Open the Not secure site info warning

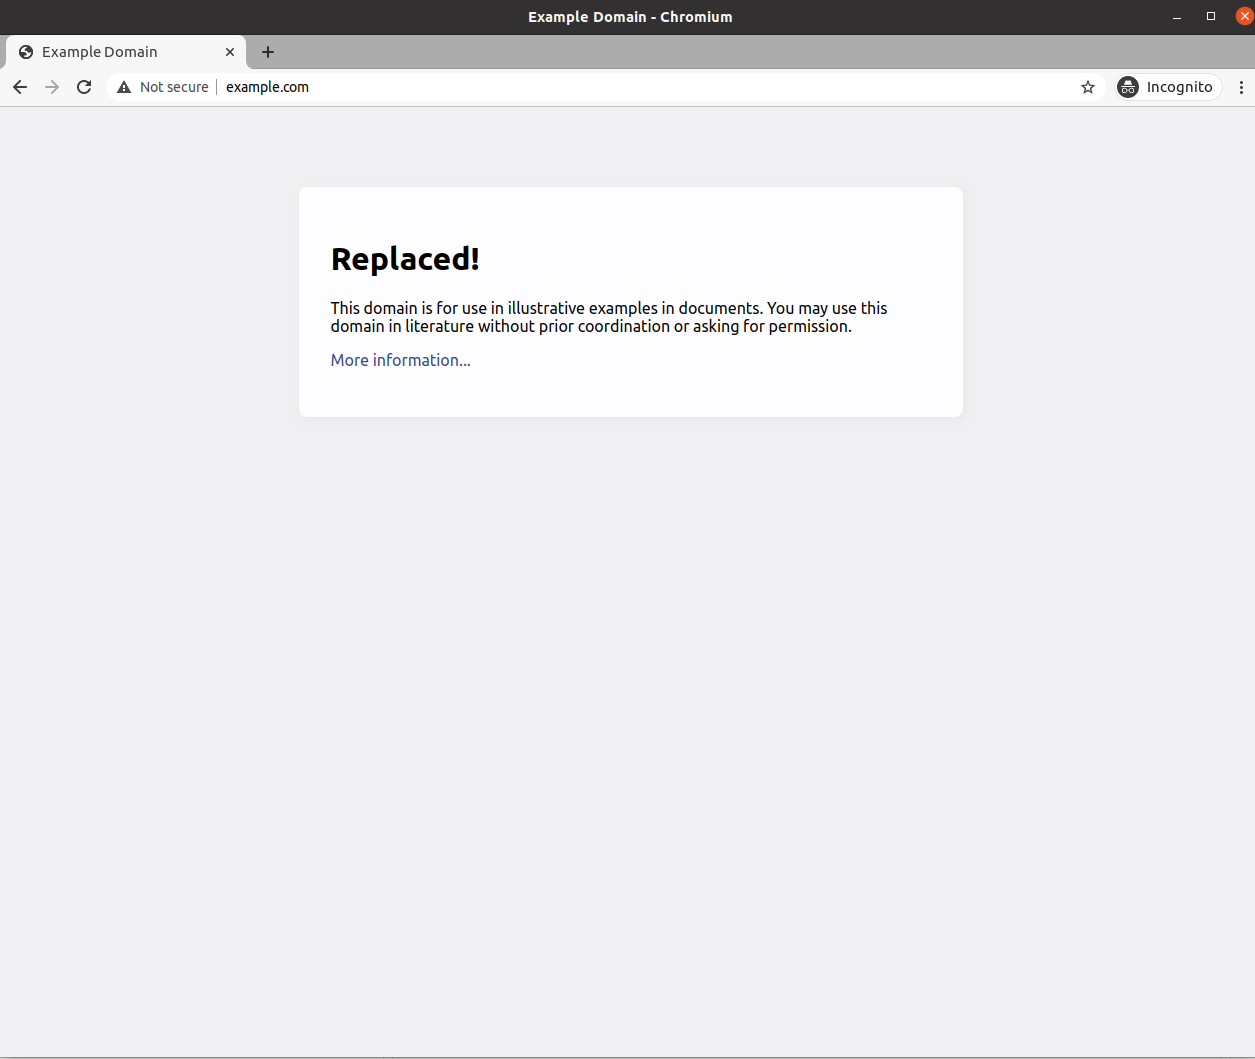tap(162, 87)
